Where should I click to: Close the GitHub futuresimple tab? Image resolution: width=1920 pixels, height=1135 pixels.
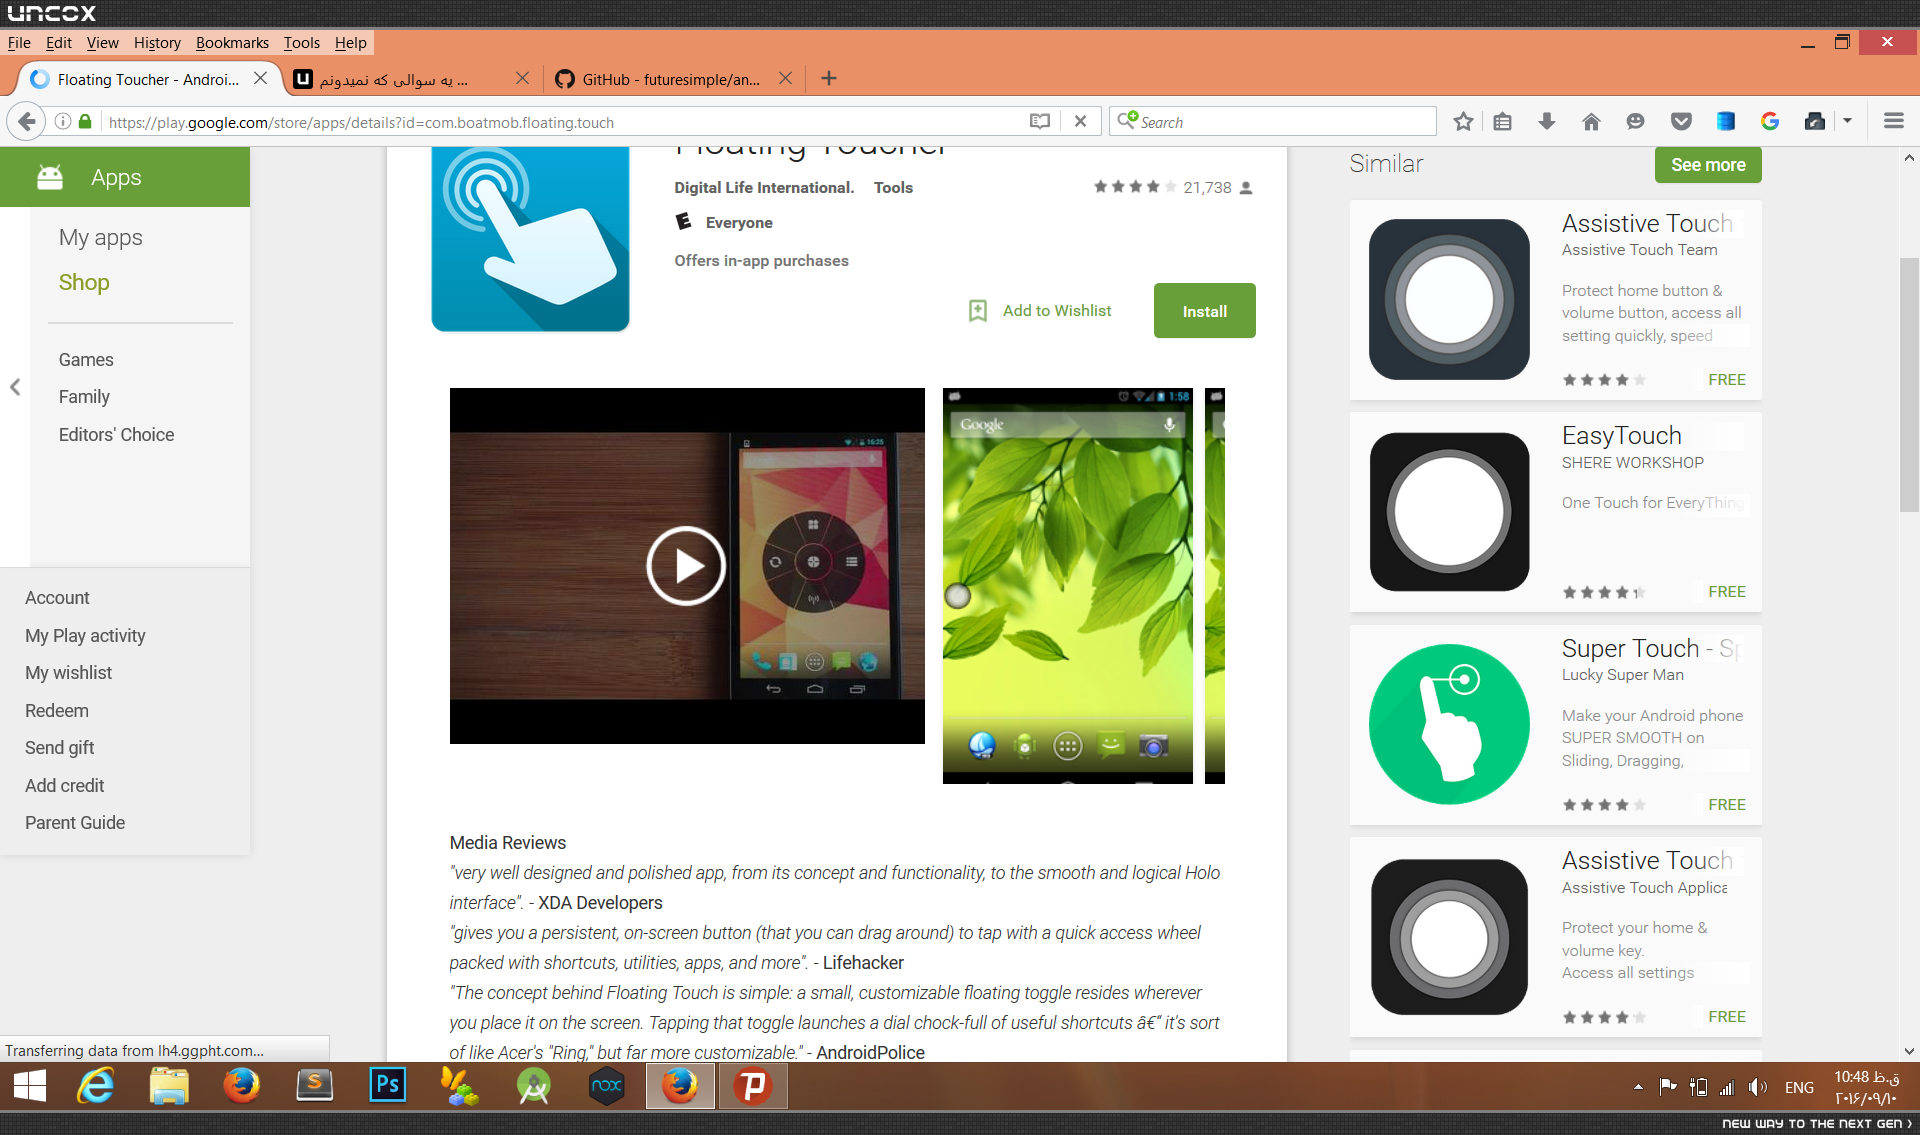[x=786, y=78]
